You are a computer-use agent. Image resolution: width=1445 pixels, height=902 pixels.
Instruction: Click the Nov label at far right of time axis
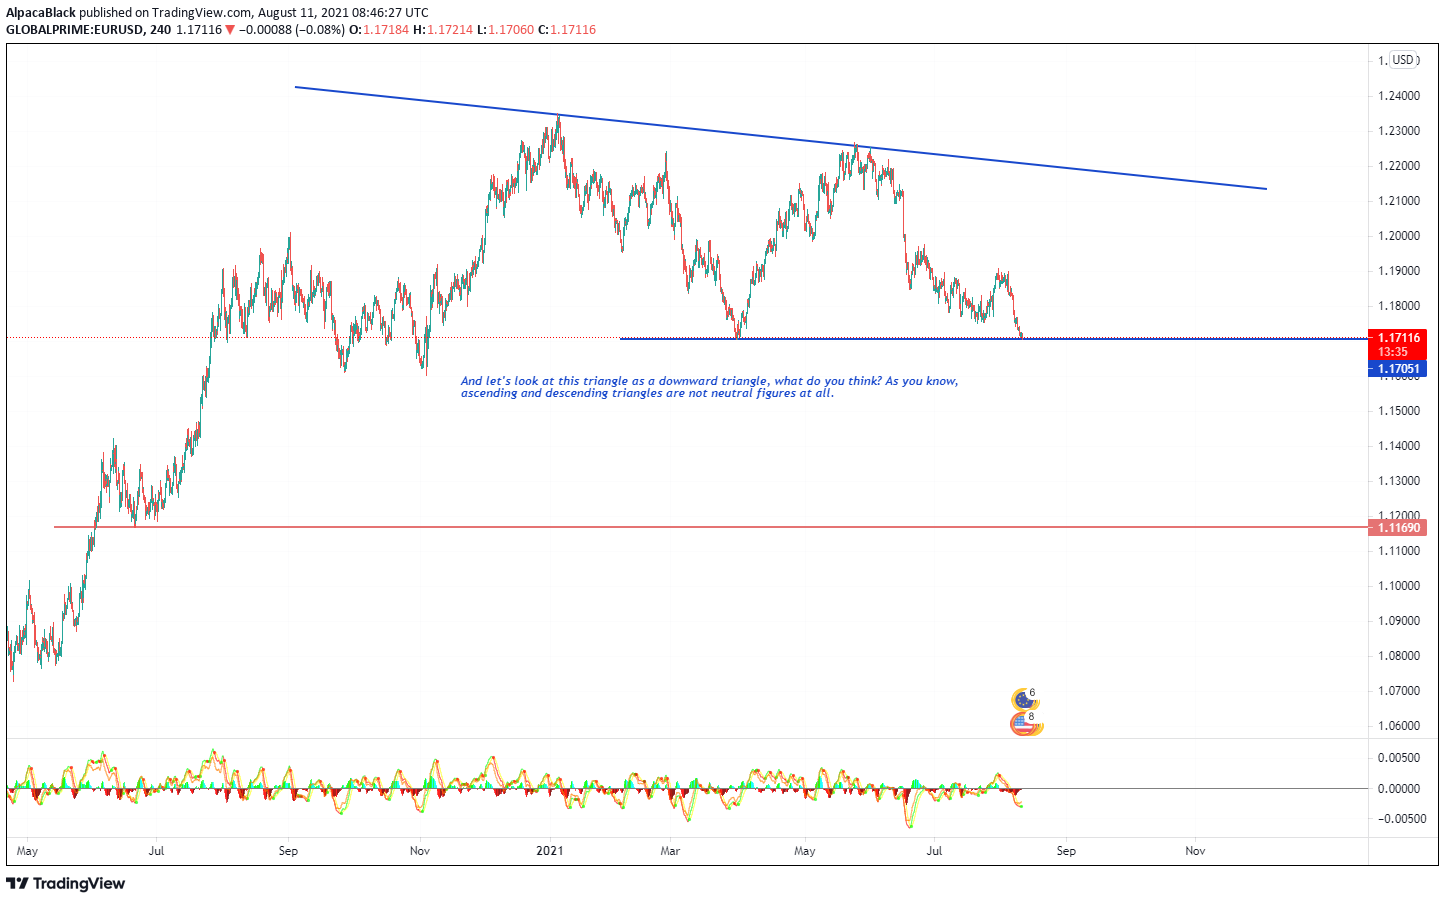tap(1195, 851)
